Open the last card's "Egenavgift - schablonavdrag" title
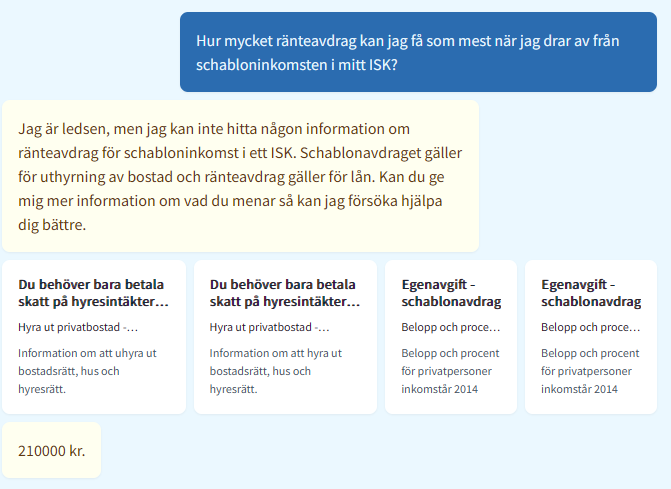This screenshot has height=489, width=671. coord(591,292)
